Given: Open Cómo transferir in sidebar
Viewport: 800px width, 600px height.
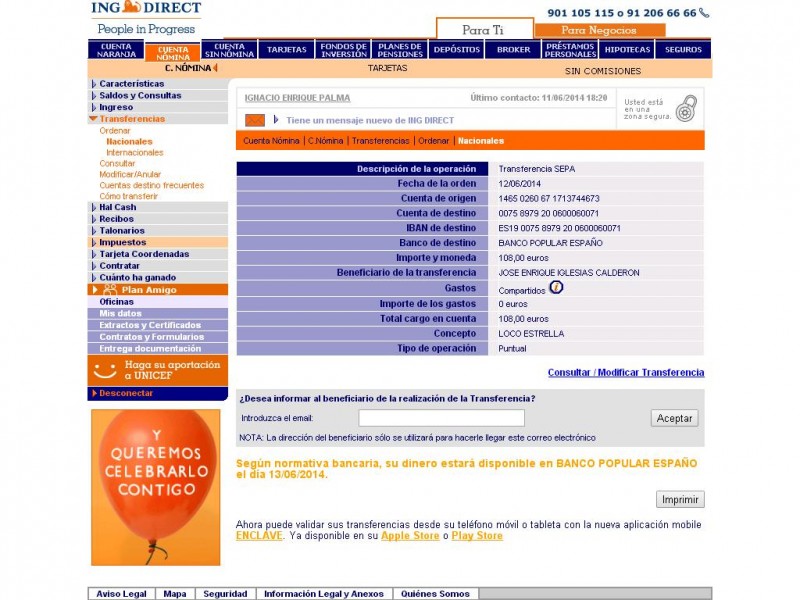Looking at the screenshot, I should (129, 196).
